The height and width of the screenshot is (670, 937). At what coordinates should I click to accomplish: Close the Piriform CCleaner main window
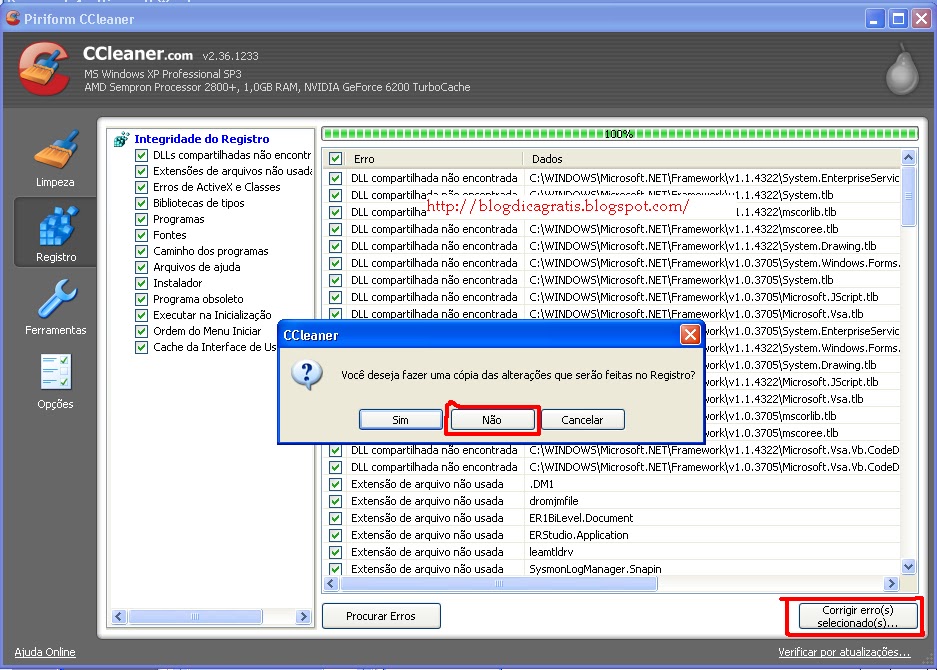921,19
